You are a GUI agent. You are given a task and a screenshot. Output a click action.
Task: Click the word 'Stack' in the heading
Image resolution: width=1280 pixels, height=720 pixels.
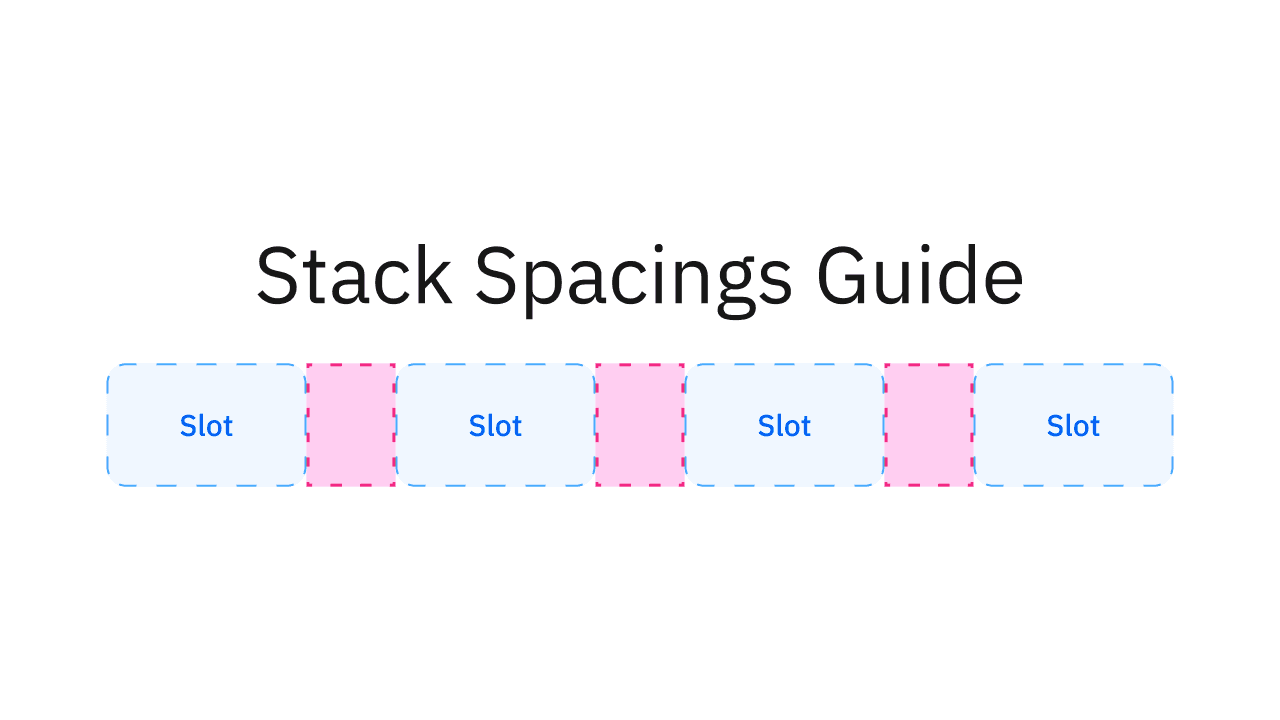coord(354,277)
